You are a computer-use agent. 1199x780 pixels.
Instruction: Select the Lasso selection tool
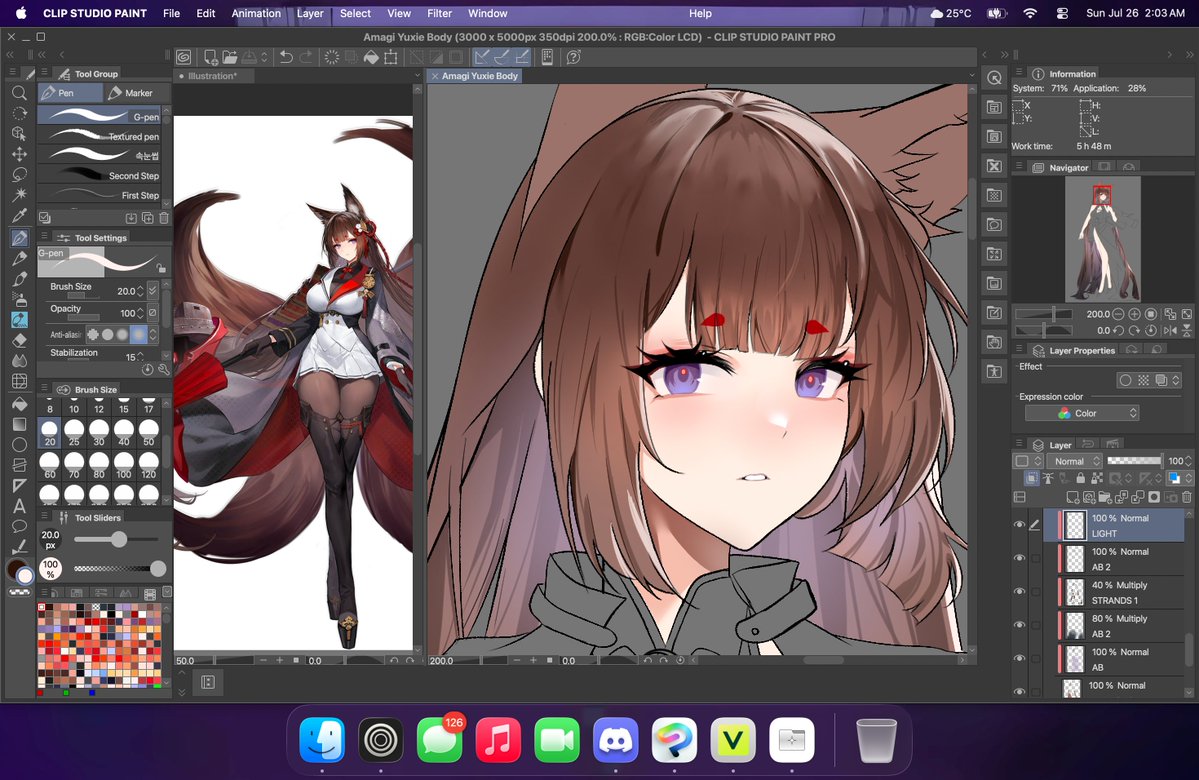(19, 174)
